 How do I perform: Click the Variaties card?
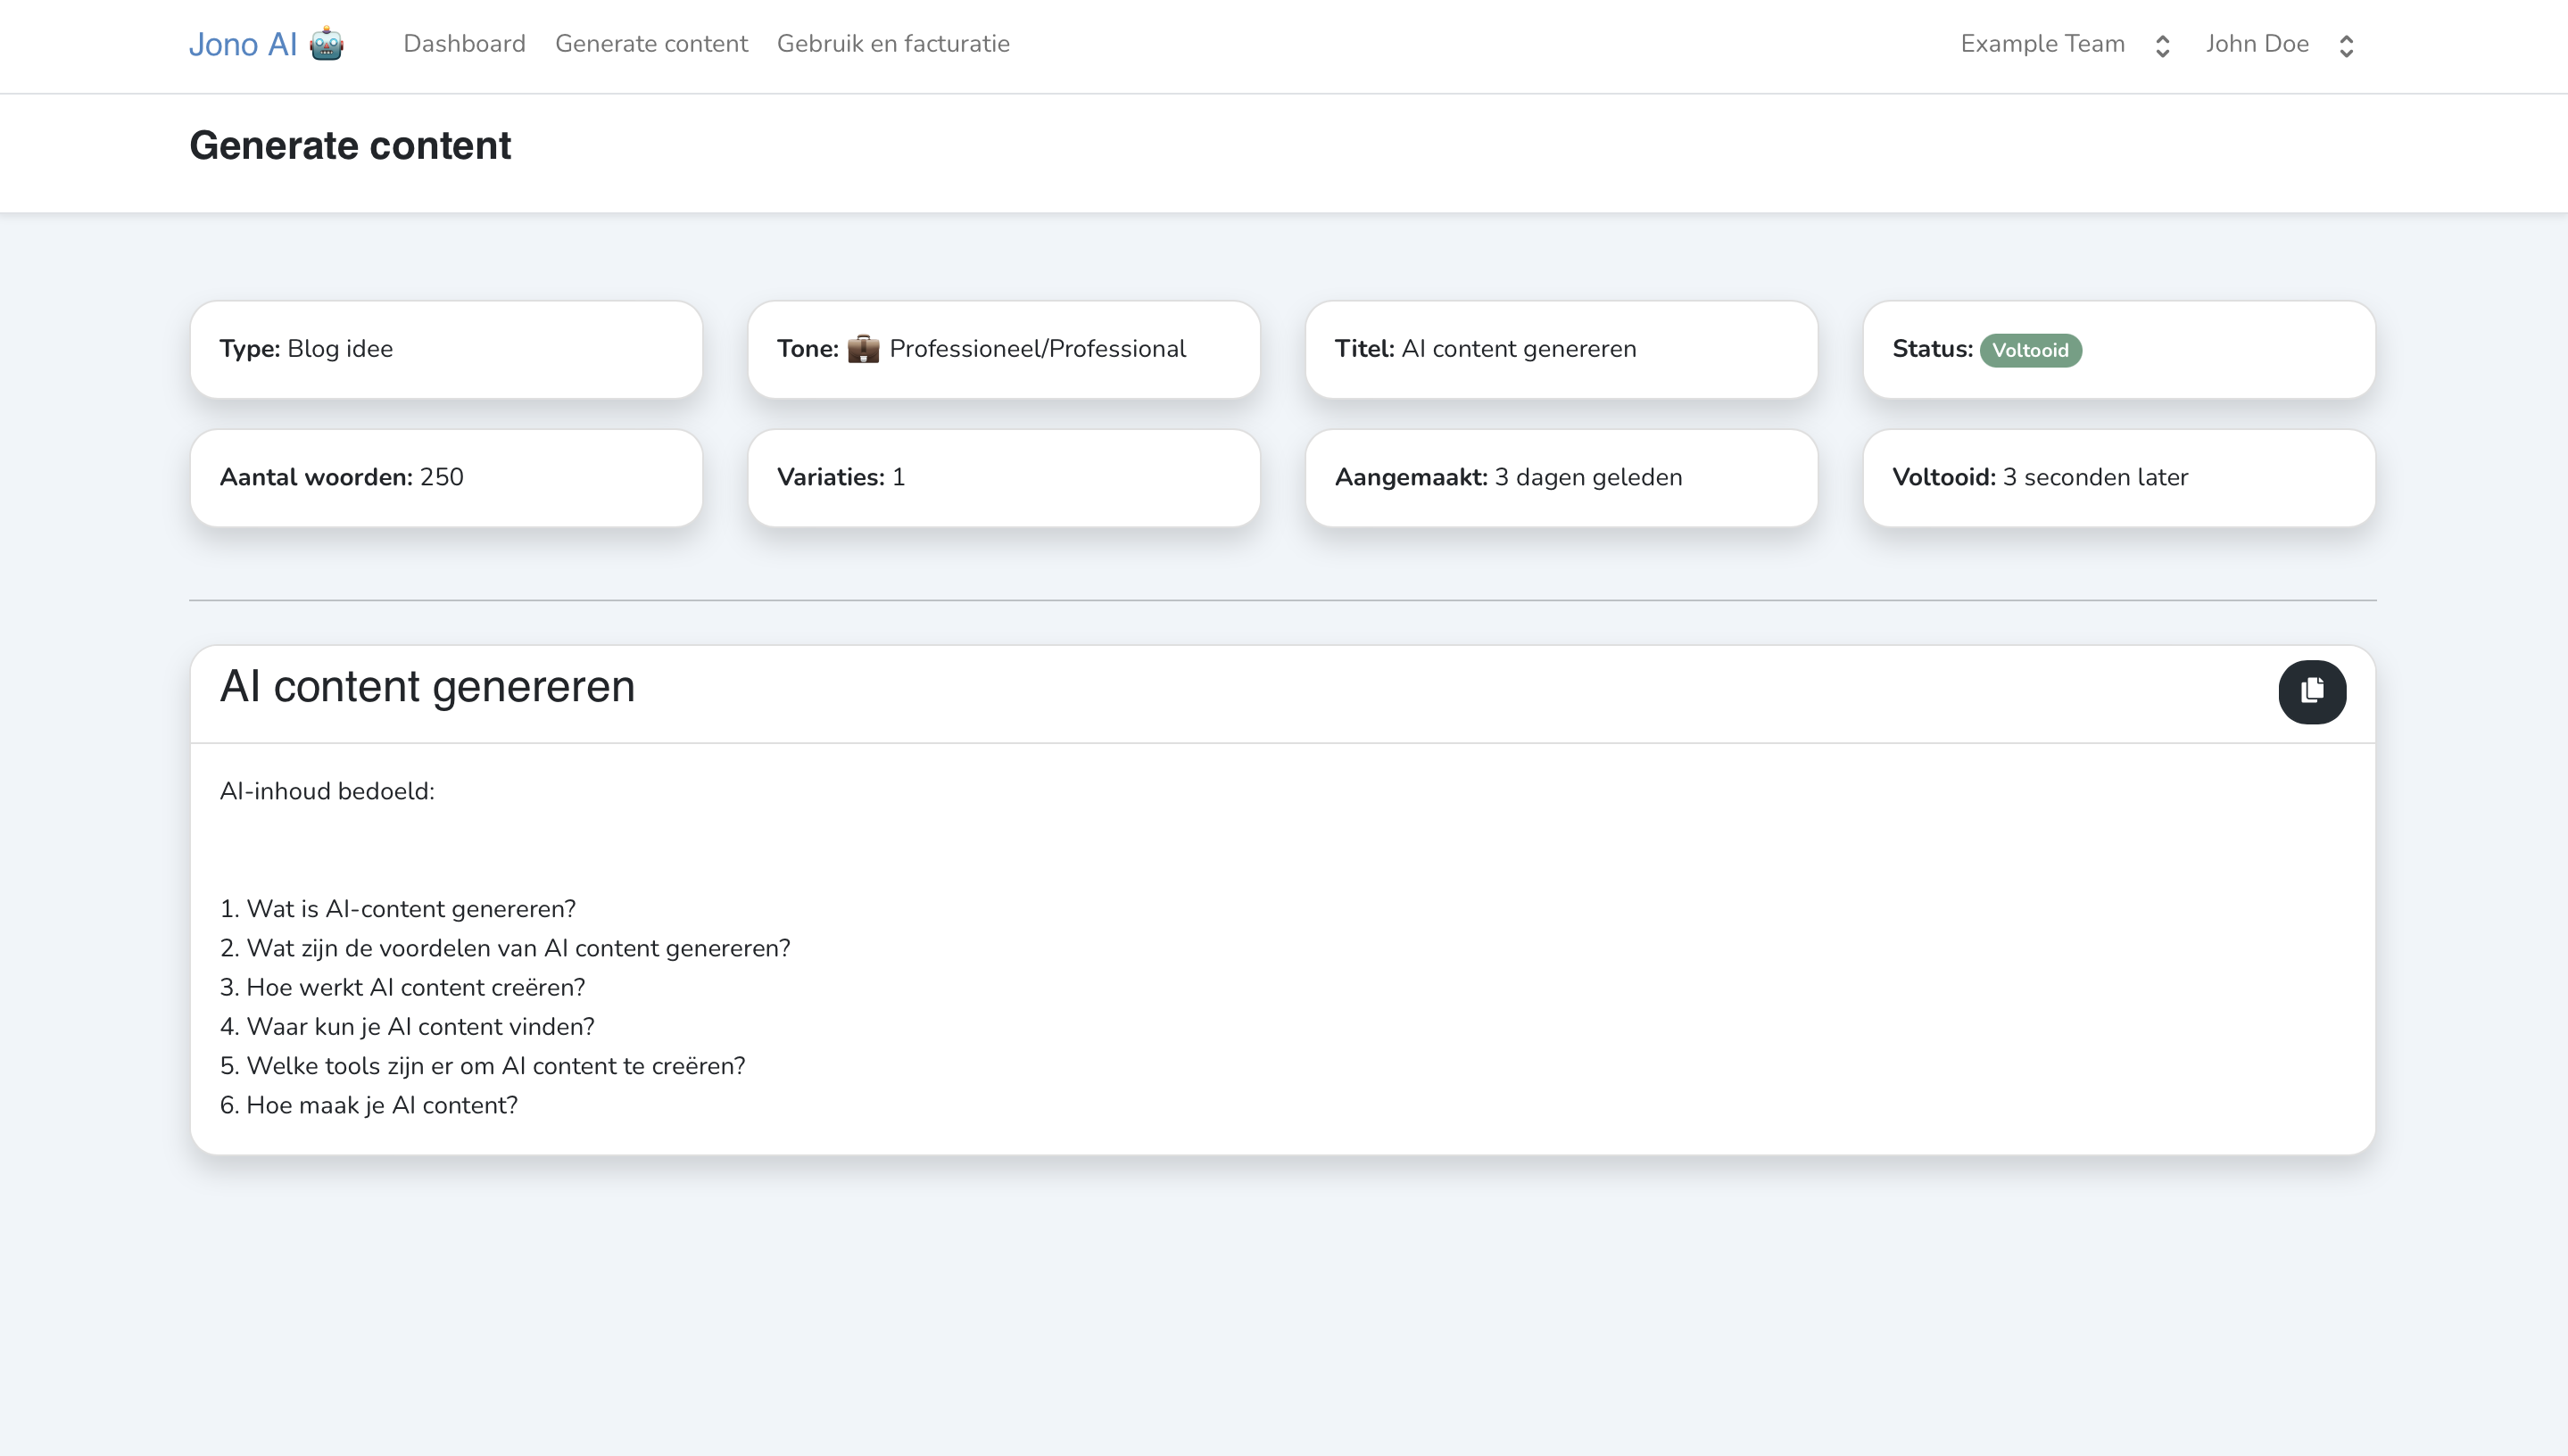(x=1003, y=477)
